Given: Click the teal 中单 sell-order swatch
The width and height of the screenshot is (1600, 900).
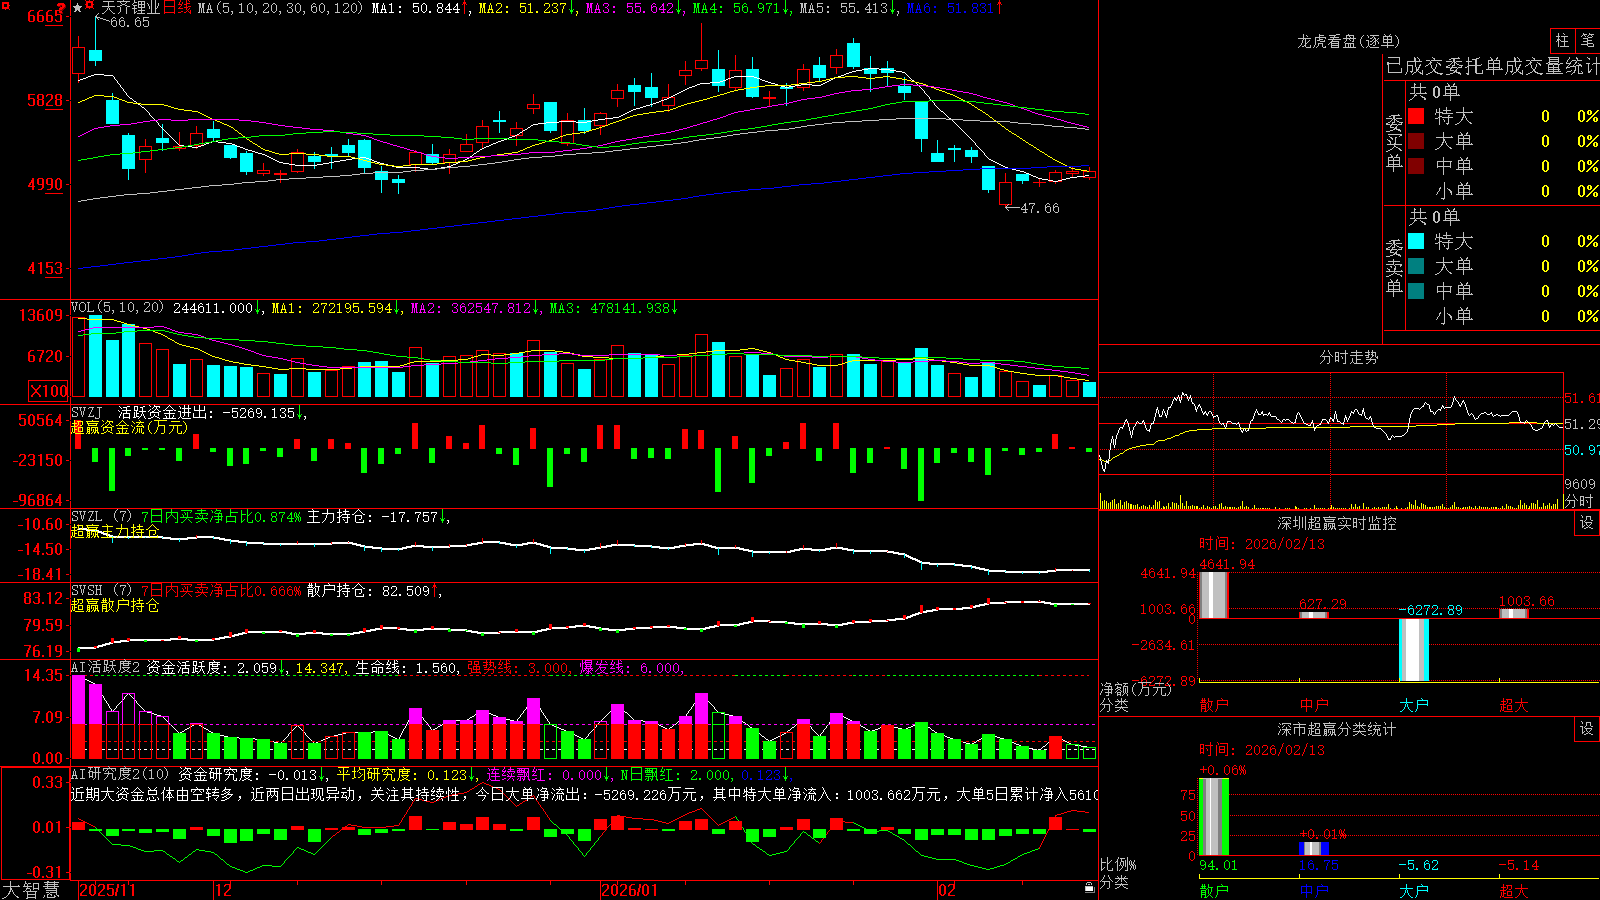Looking at the screenshot, I should (x=1416, y=291).
